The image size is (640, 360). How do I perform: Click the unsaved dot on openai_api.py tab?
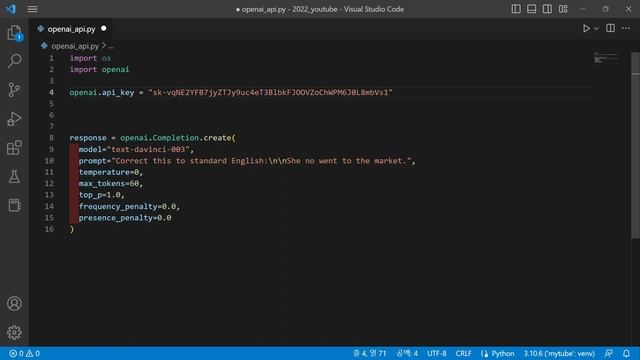[104, 29]
